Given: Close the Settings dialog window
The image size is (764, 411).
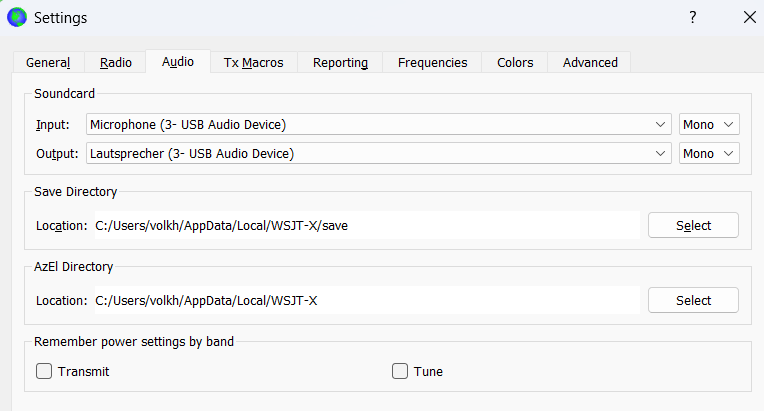Looking at the screenshot, I should [749, 17].
